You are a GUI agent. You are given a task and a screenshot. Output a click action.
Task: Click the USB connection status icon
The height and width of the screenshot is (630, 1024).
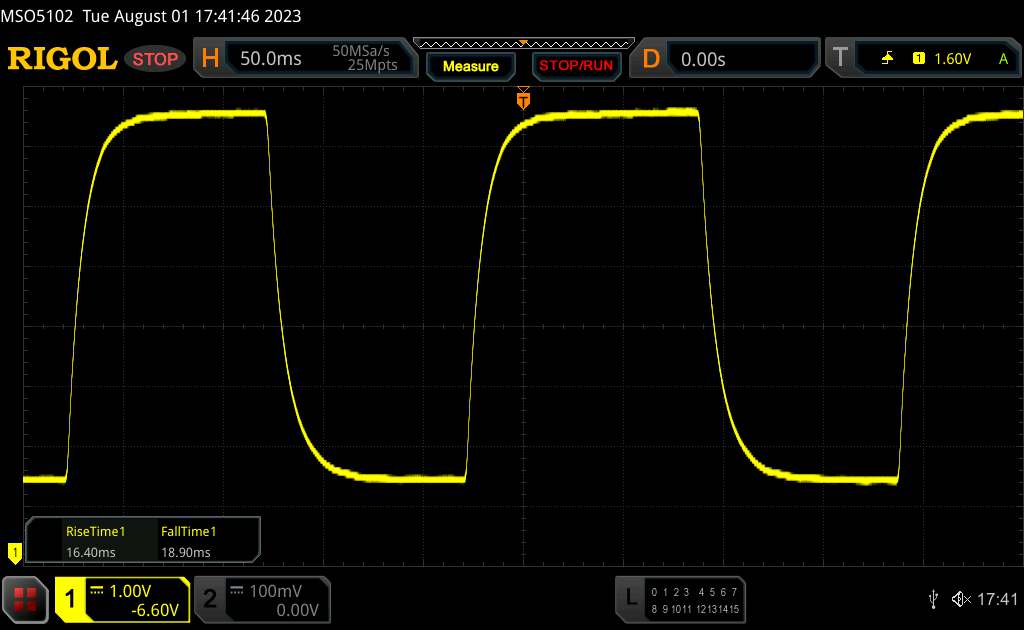(934, 599)
